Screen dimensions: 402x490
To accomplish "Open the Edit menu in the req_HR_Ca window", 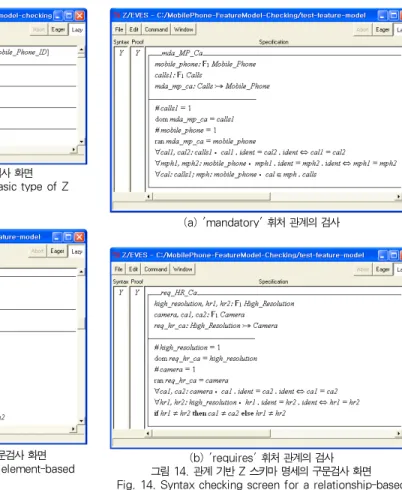I will pyautogui.click(x=133, y=269).
